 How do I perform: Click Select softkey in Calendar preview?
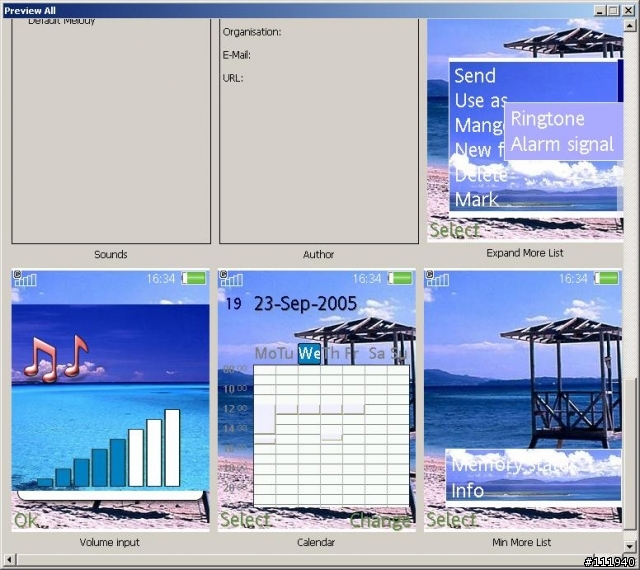[x=245, y=520]
